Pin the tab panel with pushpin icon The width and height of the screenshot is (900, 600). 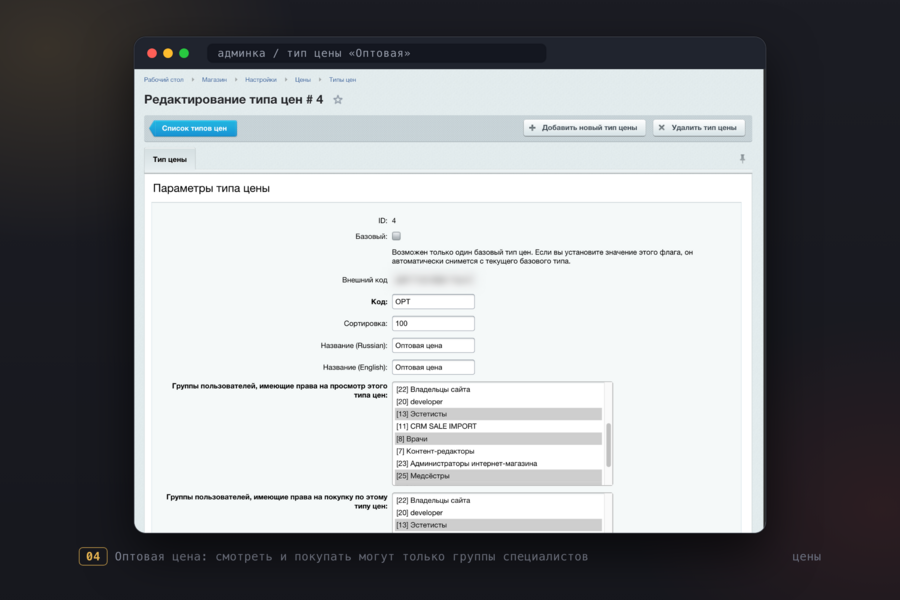pyautogui.click(x=742, y=158)
